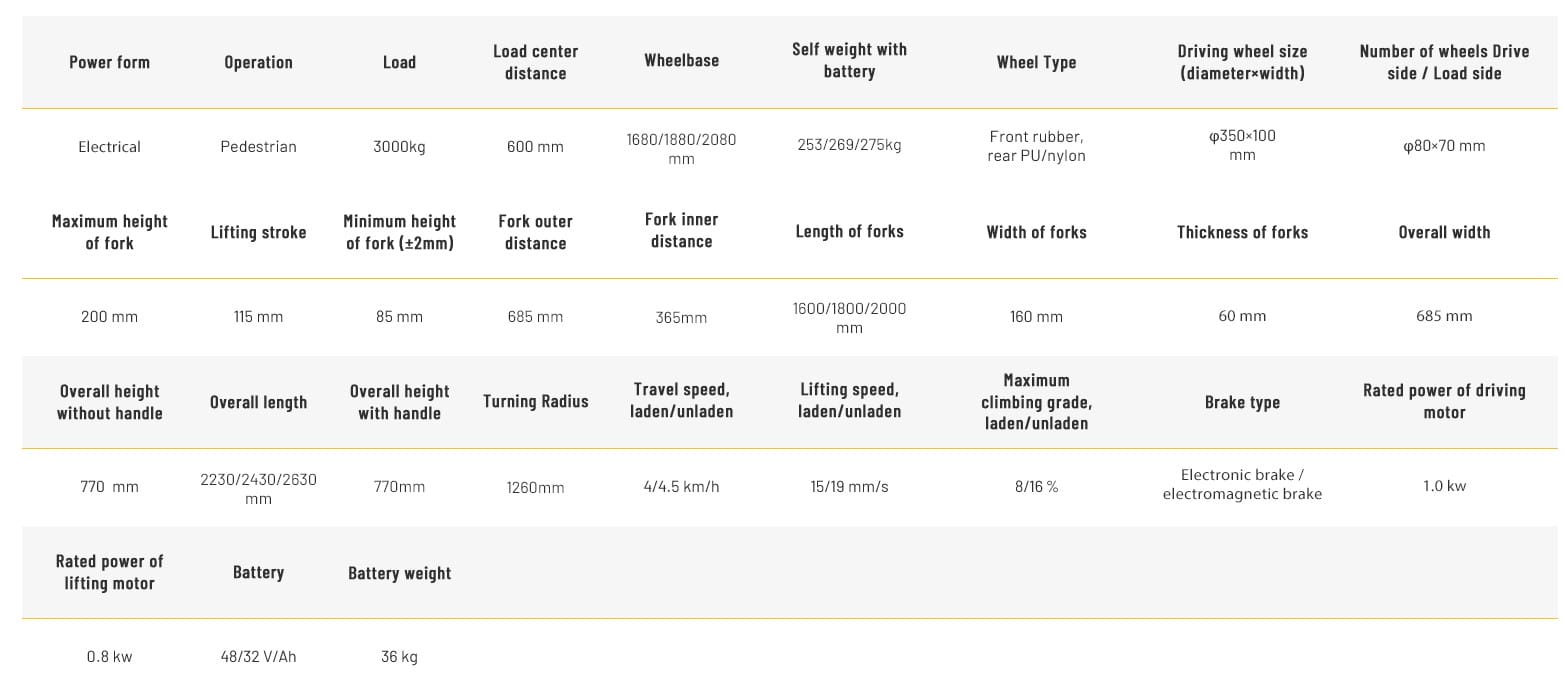Select the 3000kg load value
This screenshot has height=695, width=1564.
click(399, 146)
